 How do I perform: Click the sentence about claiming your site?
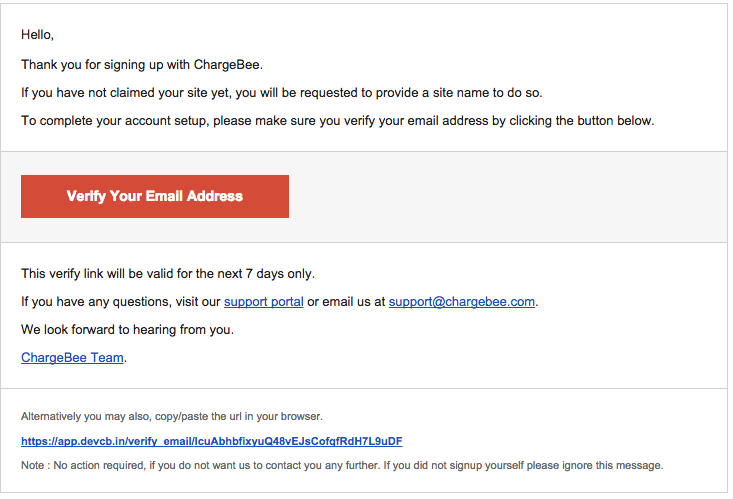[281, 93]
